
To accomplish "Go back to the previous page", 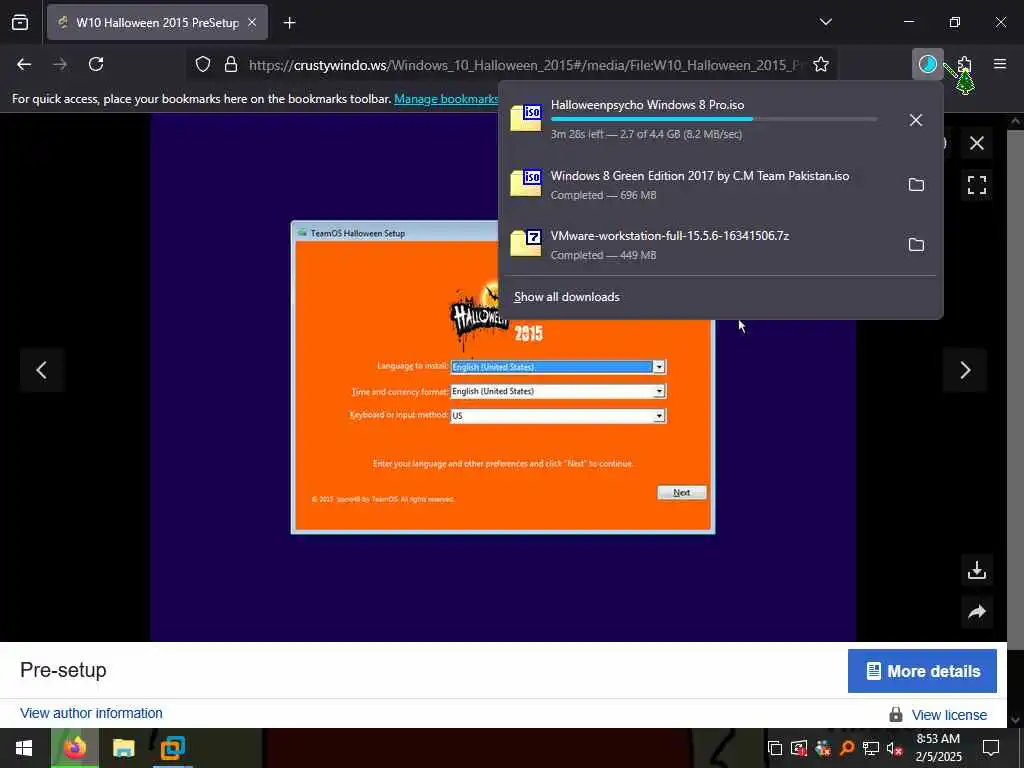I will pyautogui.click(x=24, y=64).
